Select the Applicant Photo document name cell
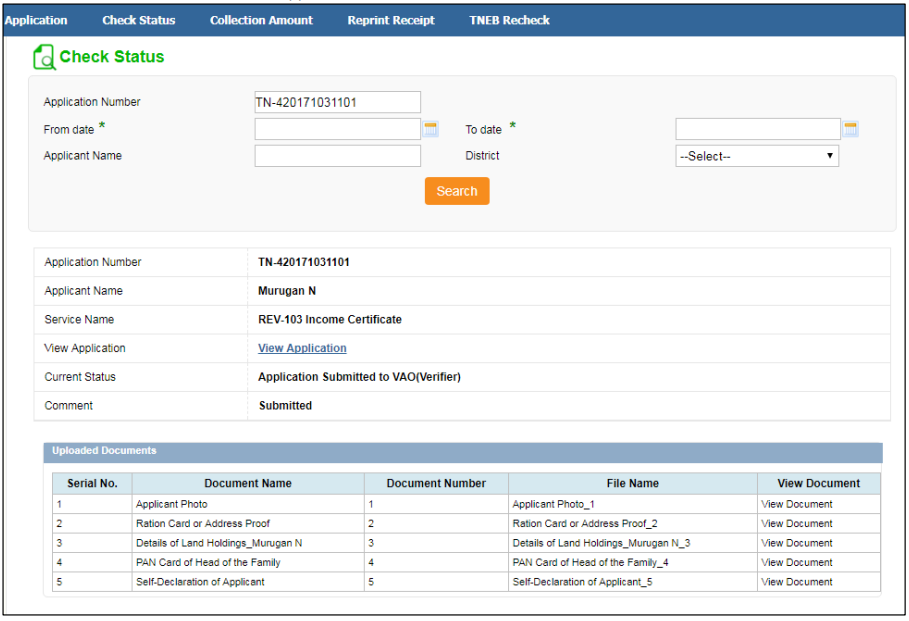 tap(248, 504)
